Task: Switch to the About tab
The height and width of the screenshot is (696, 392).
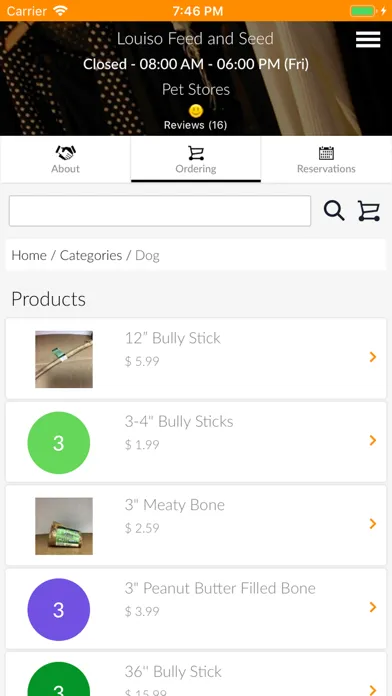Action: point(66,159)
